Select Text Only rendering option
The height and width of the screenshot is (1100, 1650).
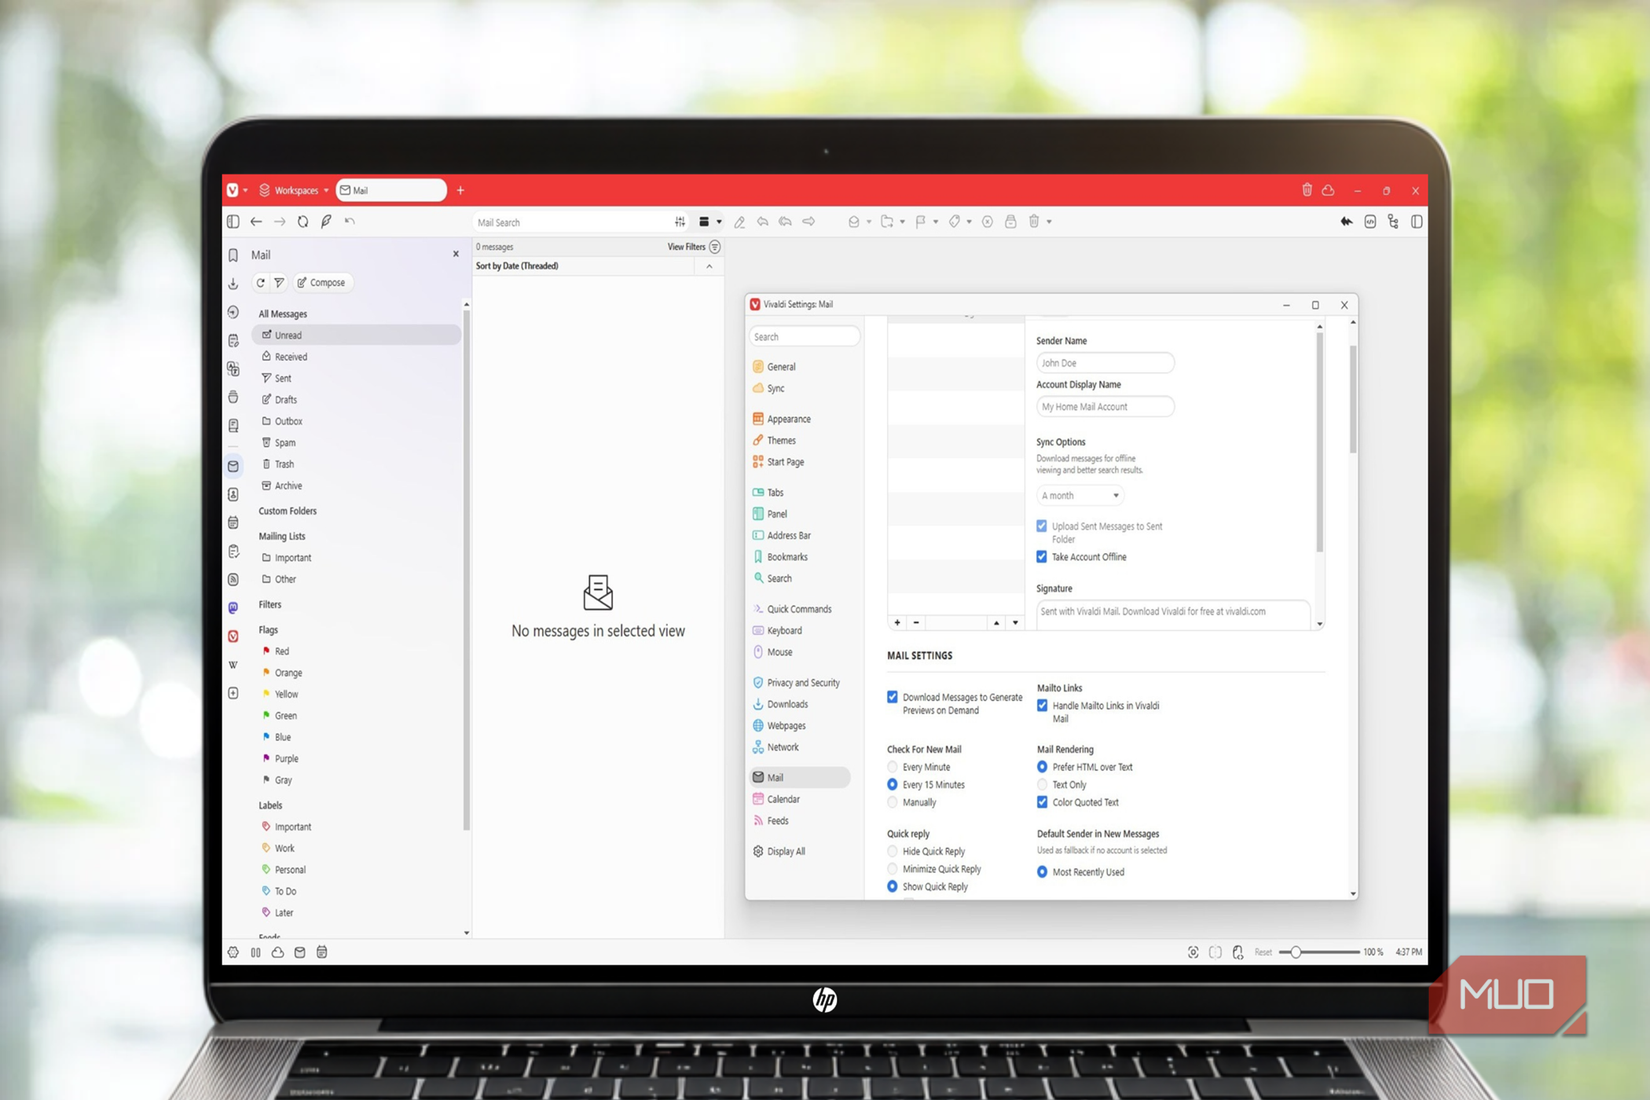point(1042,785)
